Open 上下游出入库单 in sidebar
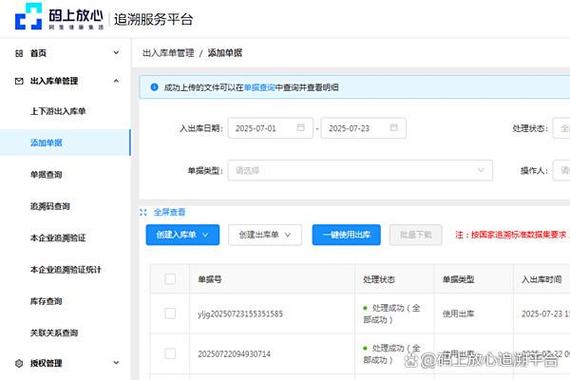This screenshot has width=570, height=380. 58,111
